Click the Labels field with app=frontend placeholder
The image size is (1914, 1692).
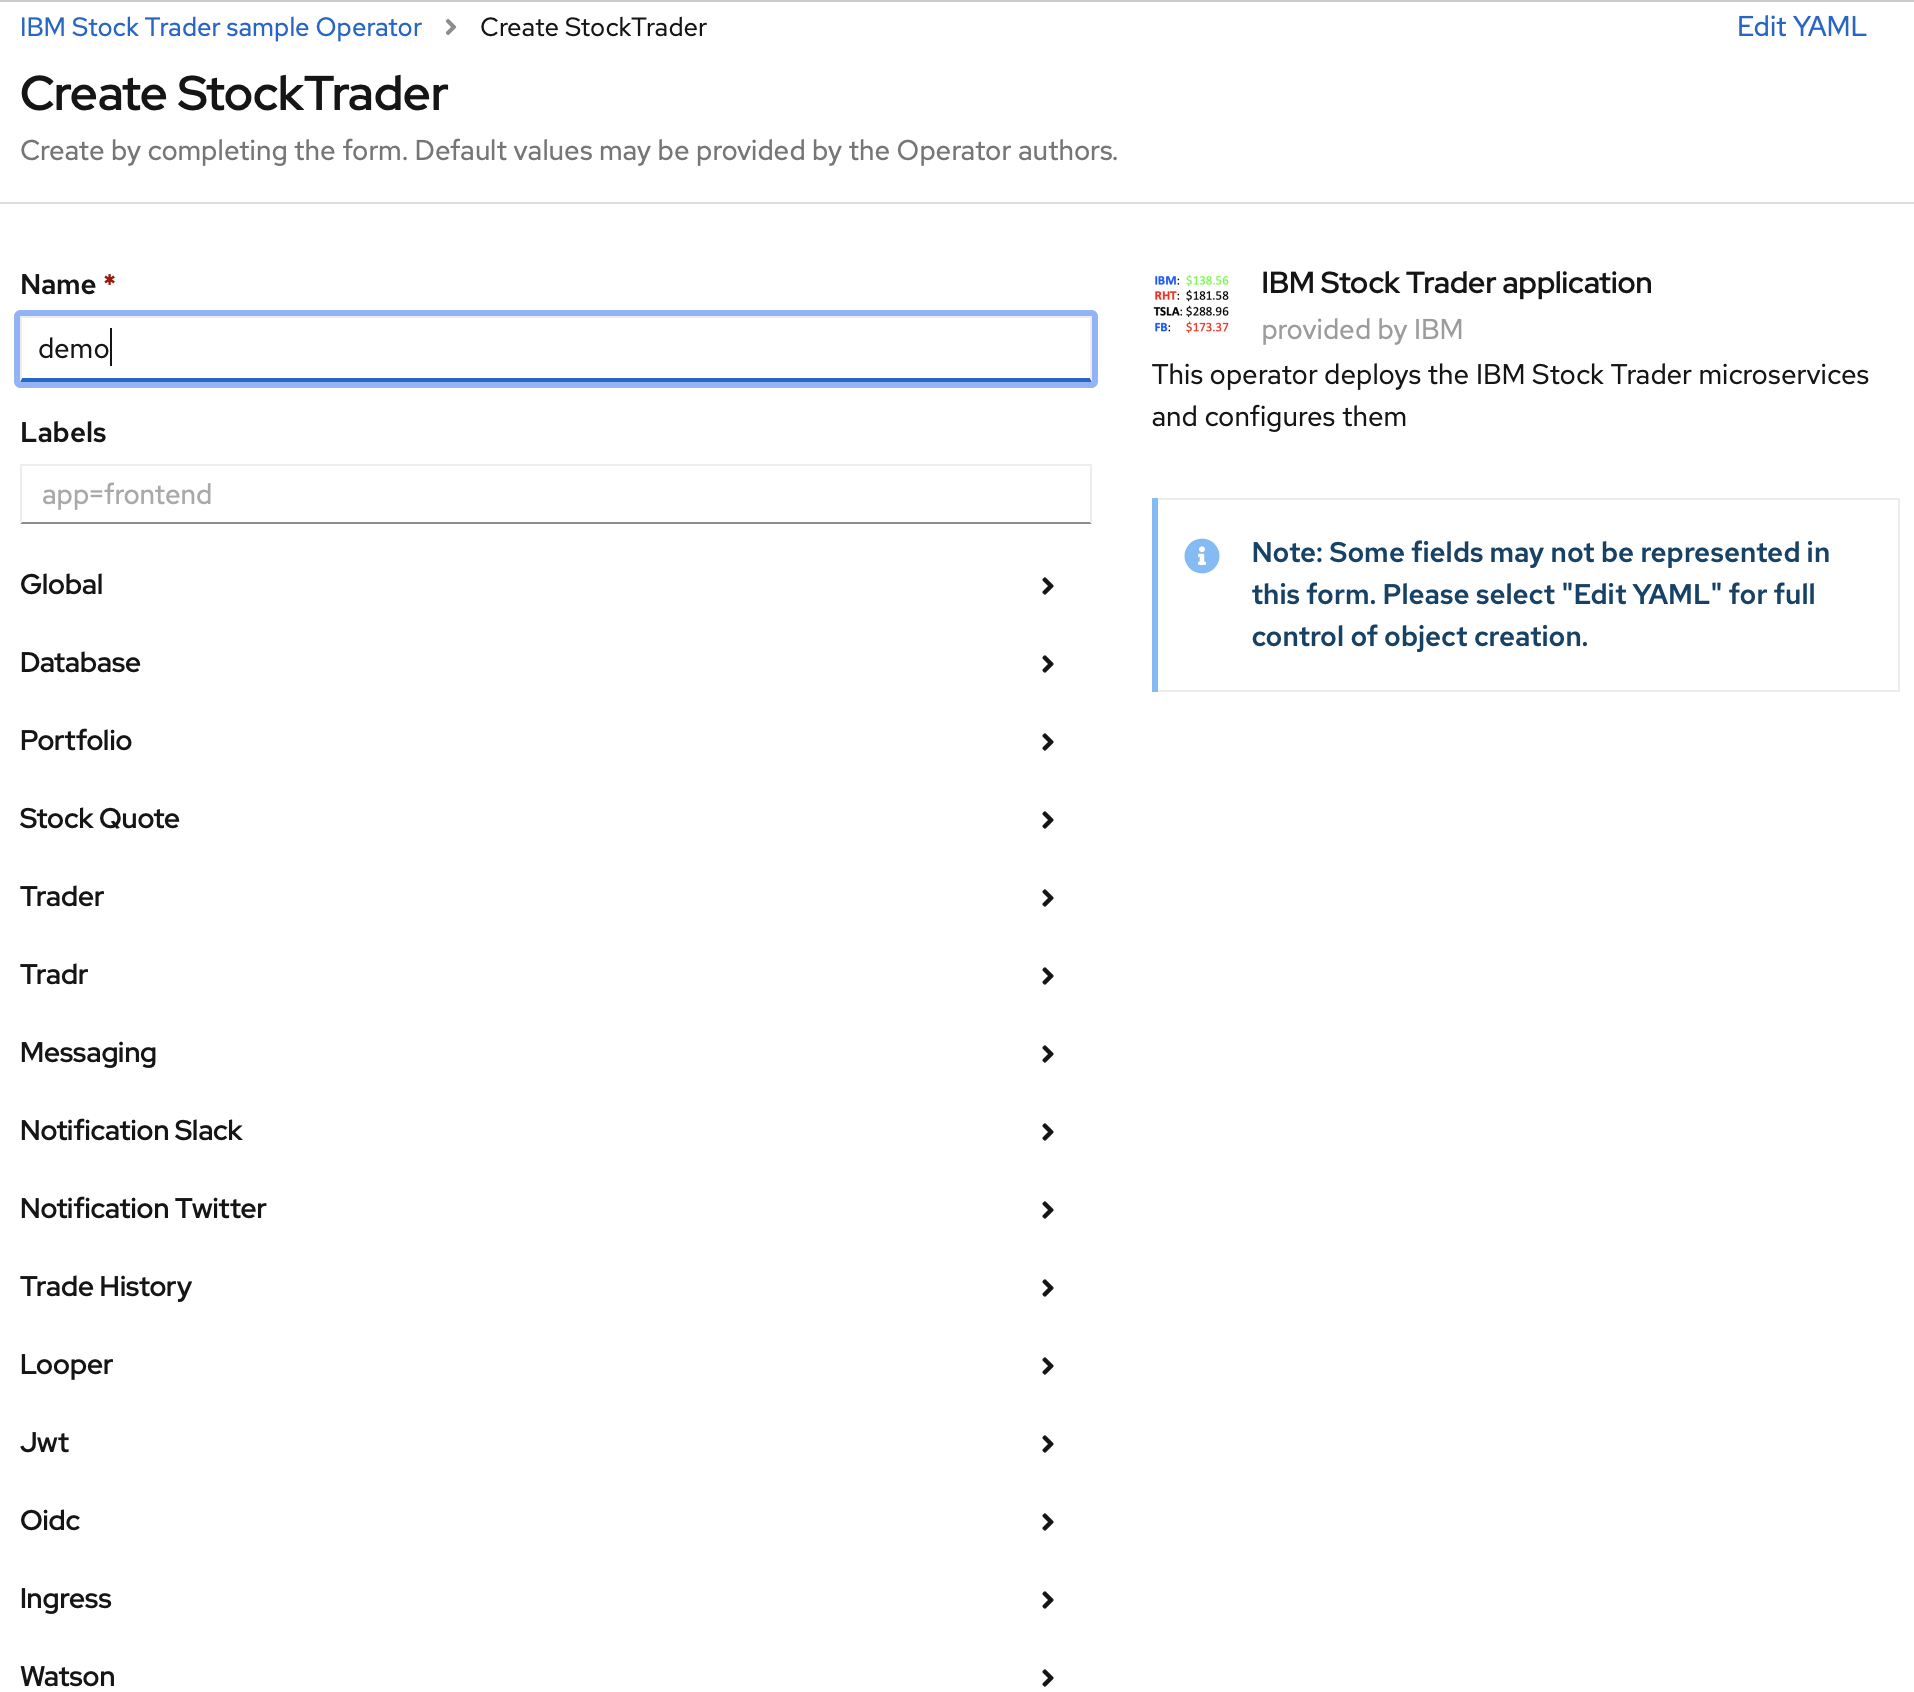[556, 494]
